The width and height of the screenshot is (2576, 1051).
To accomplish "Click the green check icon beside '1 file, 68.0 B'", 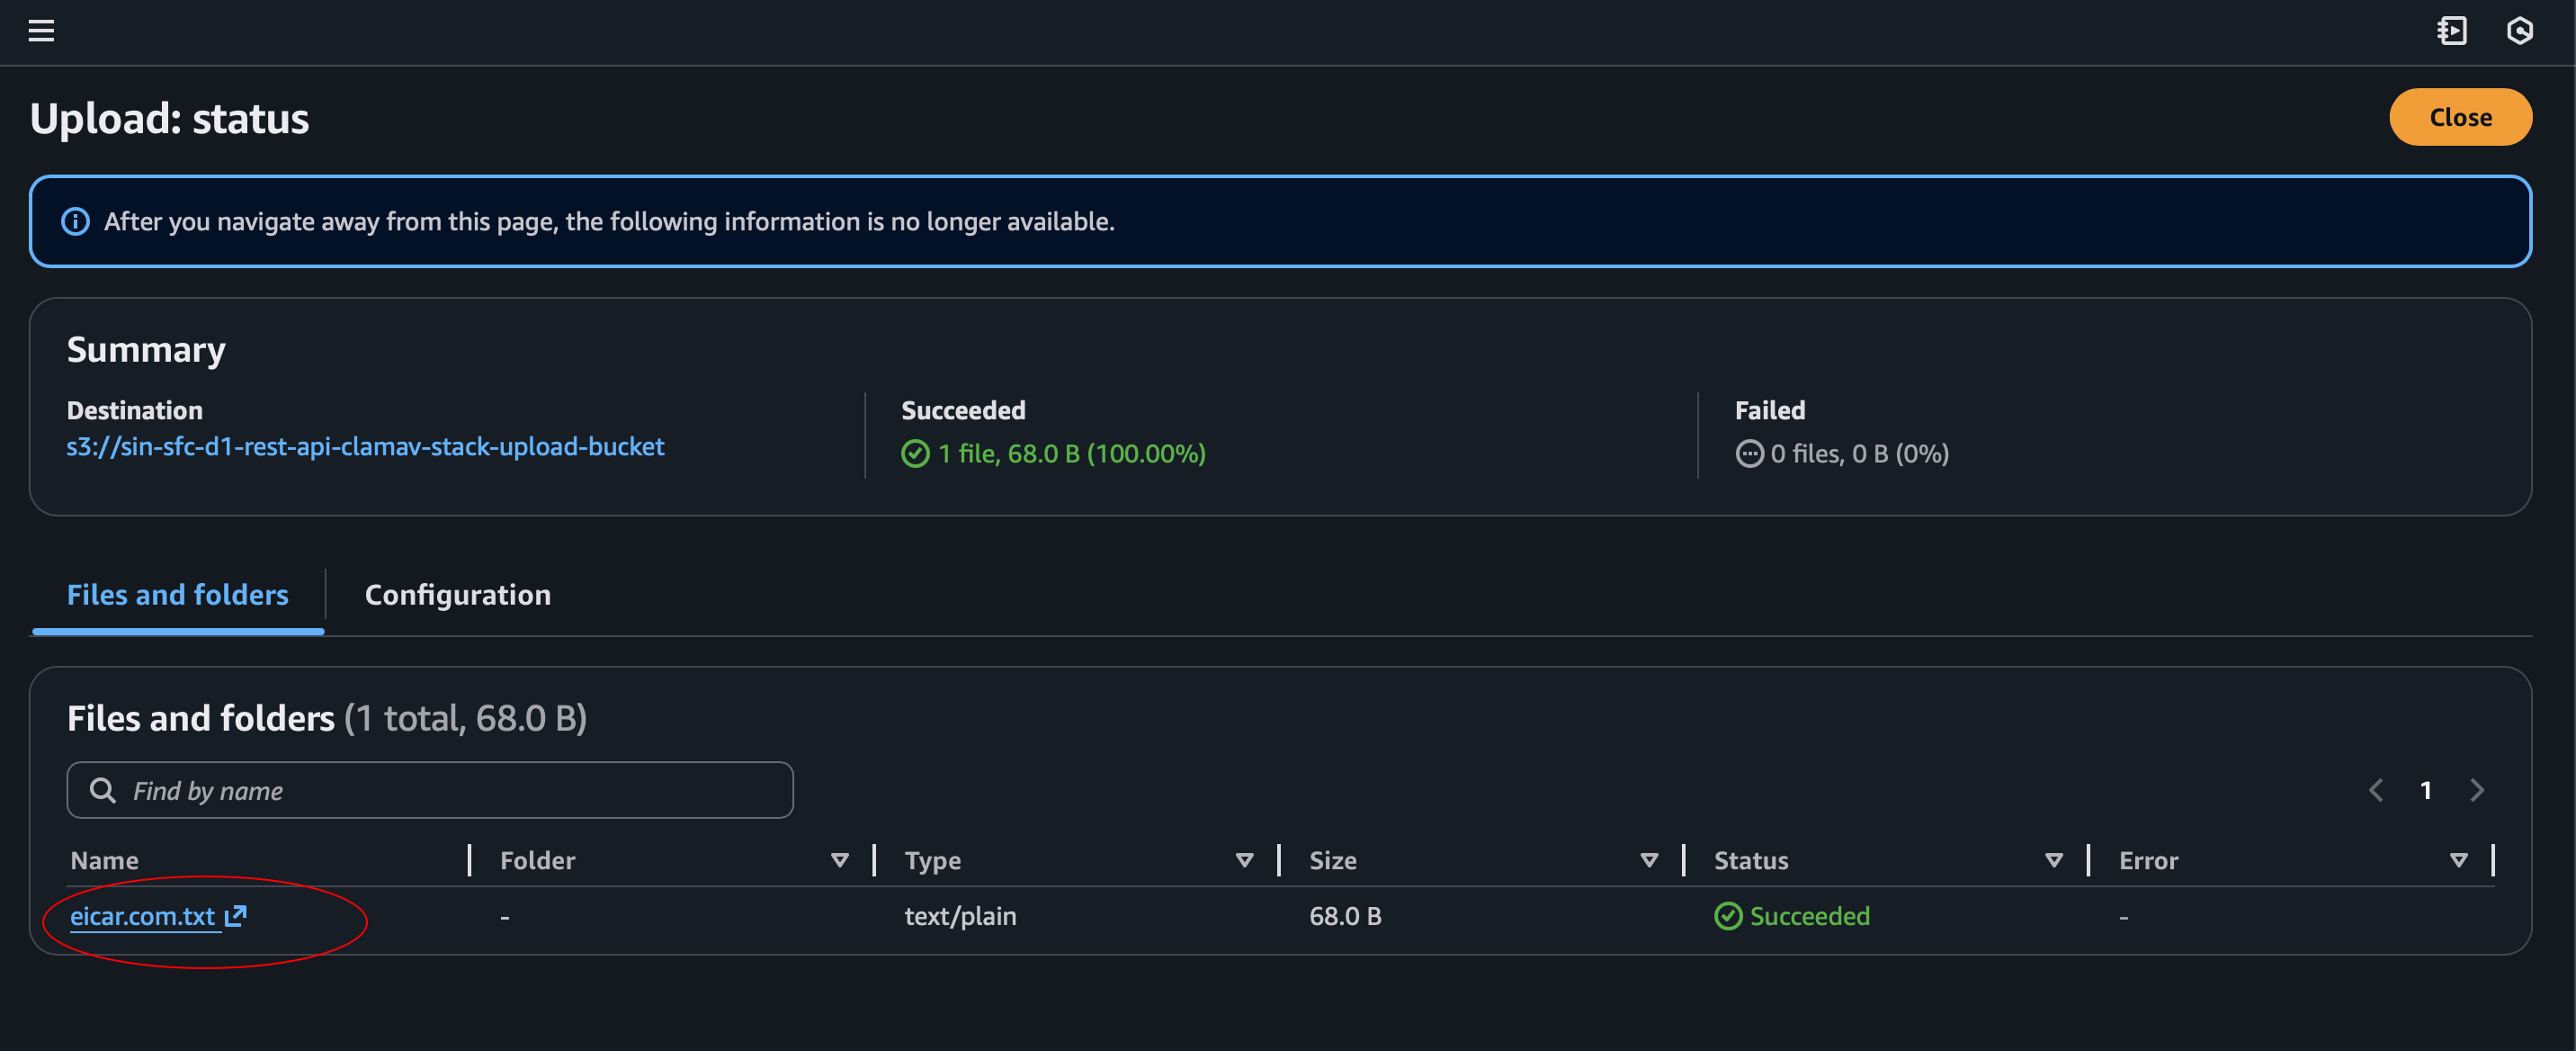I will click(915, 454).
